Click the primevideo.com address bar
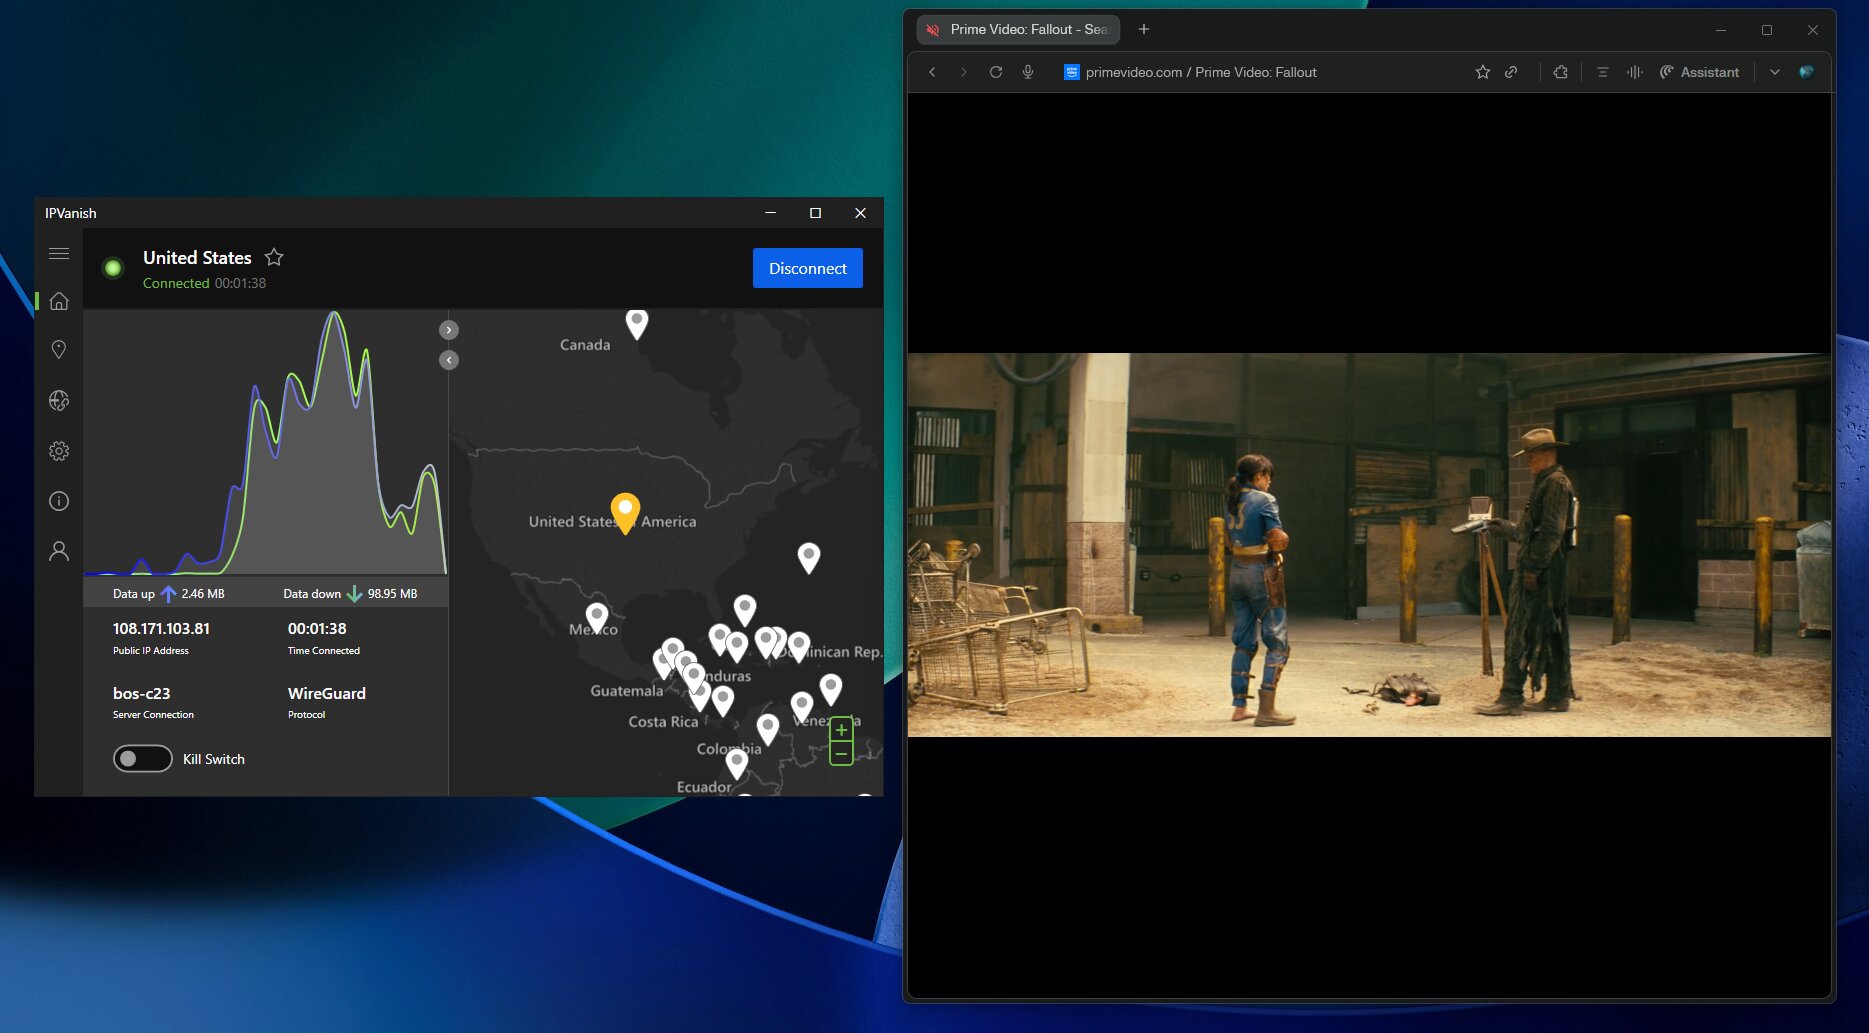Image resolution: width=1869 pixels, height=1033 pixels. tap(1201, 72)
